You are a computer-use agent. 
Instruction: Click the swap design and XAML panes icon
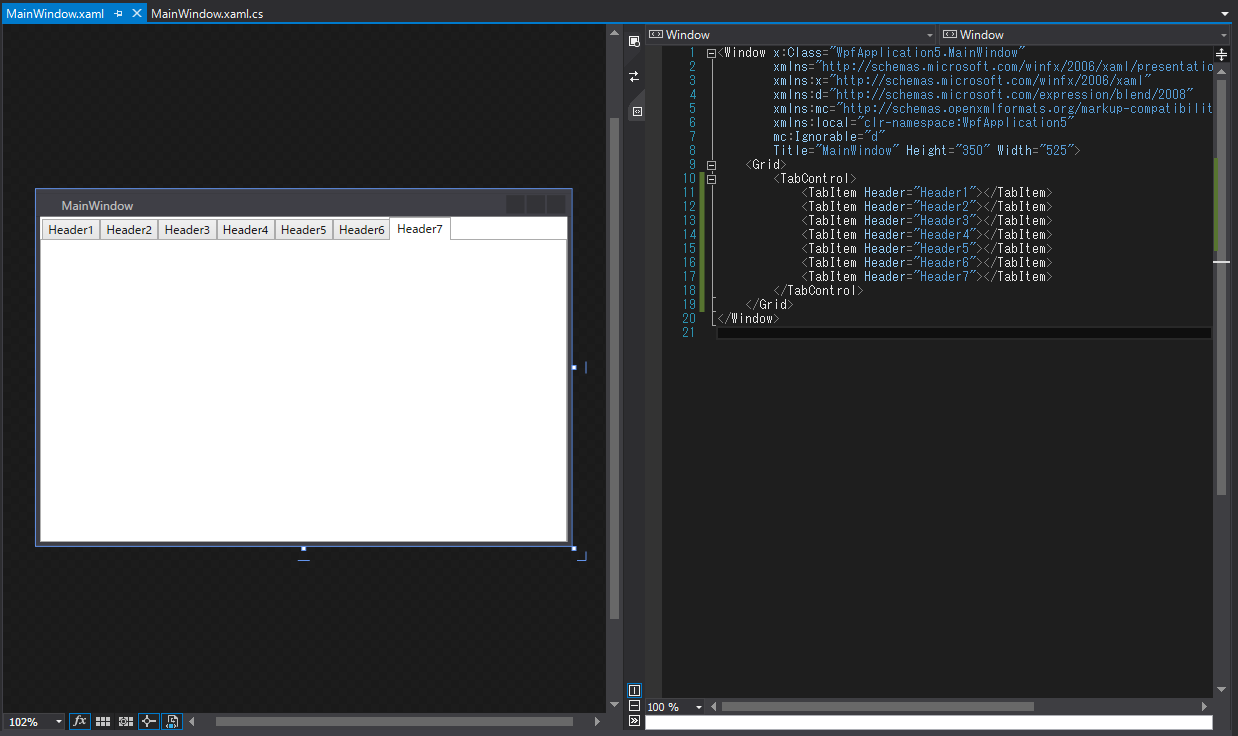pos(634,76)
